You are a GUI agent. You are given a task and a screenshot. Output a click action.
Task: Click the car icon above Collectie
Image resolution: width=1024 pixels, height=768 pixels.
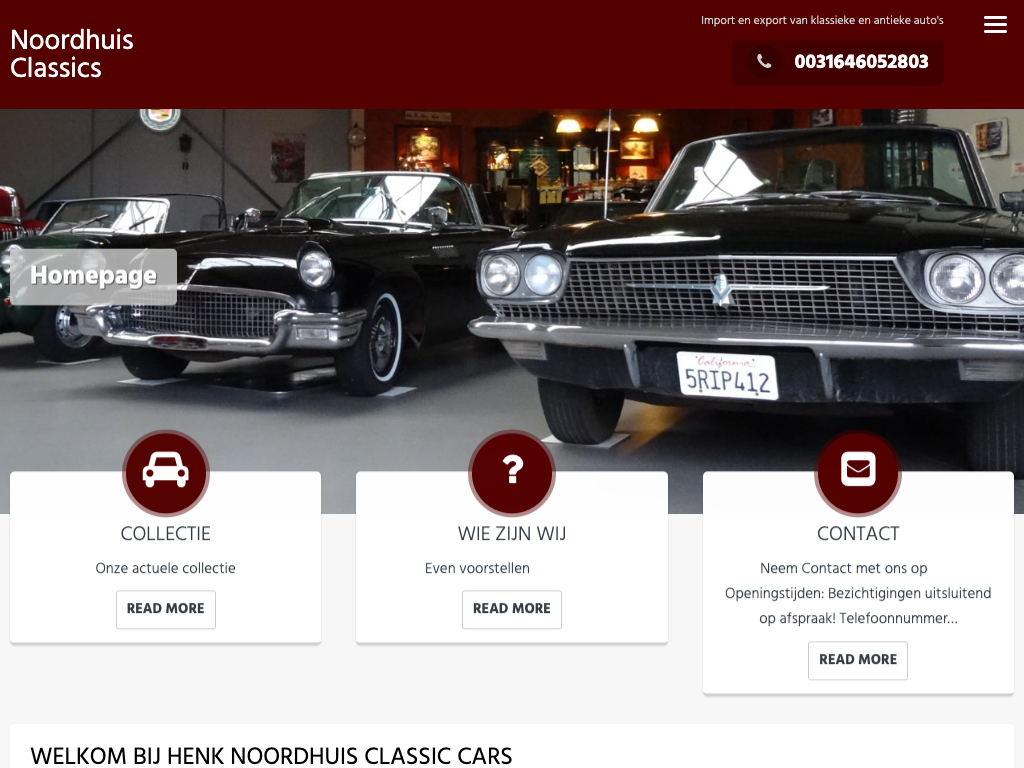point(165,472)
